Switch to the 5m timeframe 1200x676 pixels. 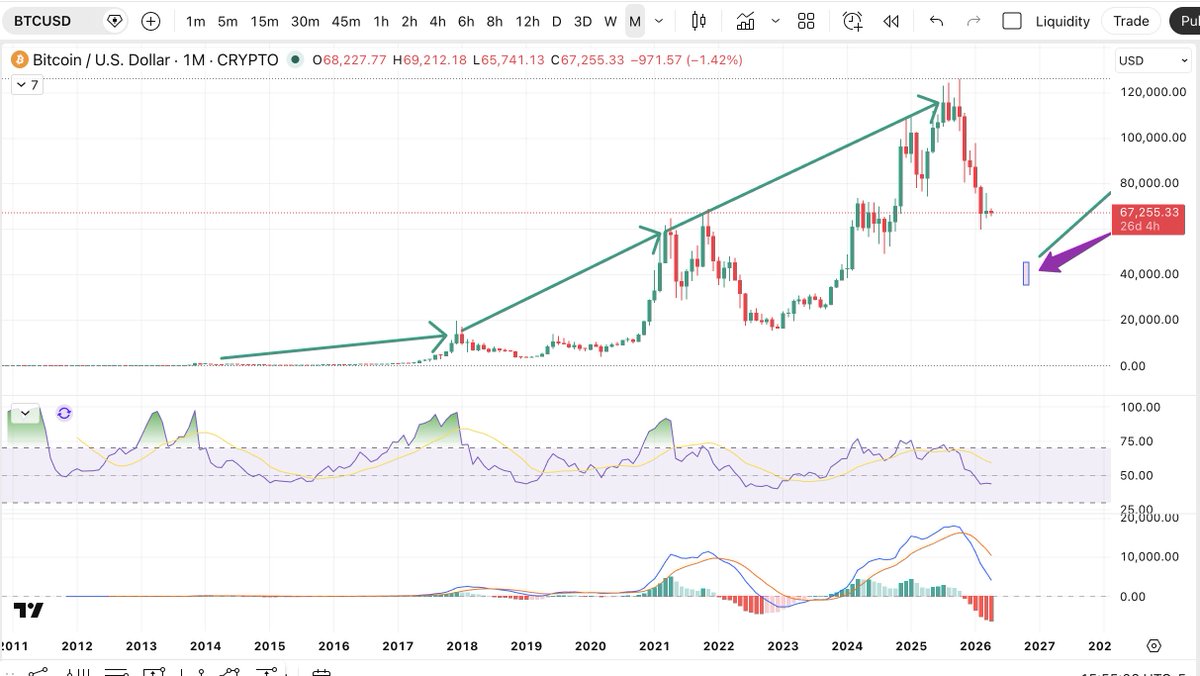pyautogui.click(x=228, y=21)
